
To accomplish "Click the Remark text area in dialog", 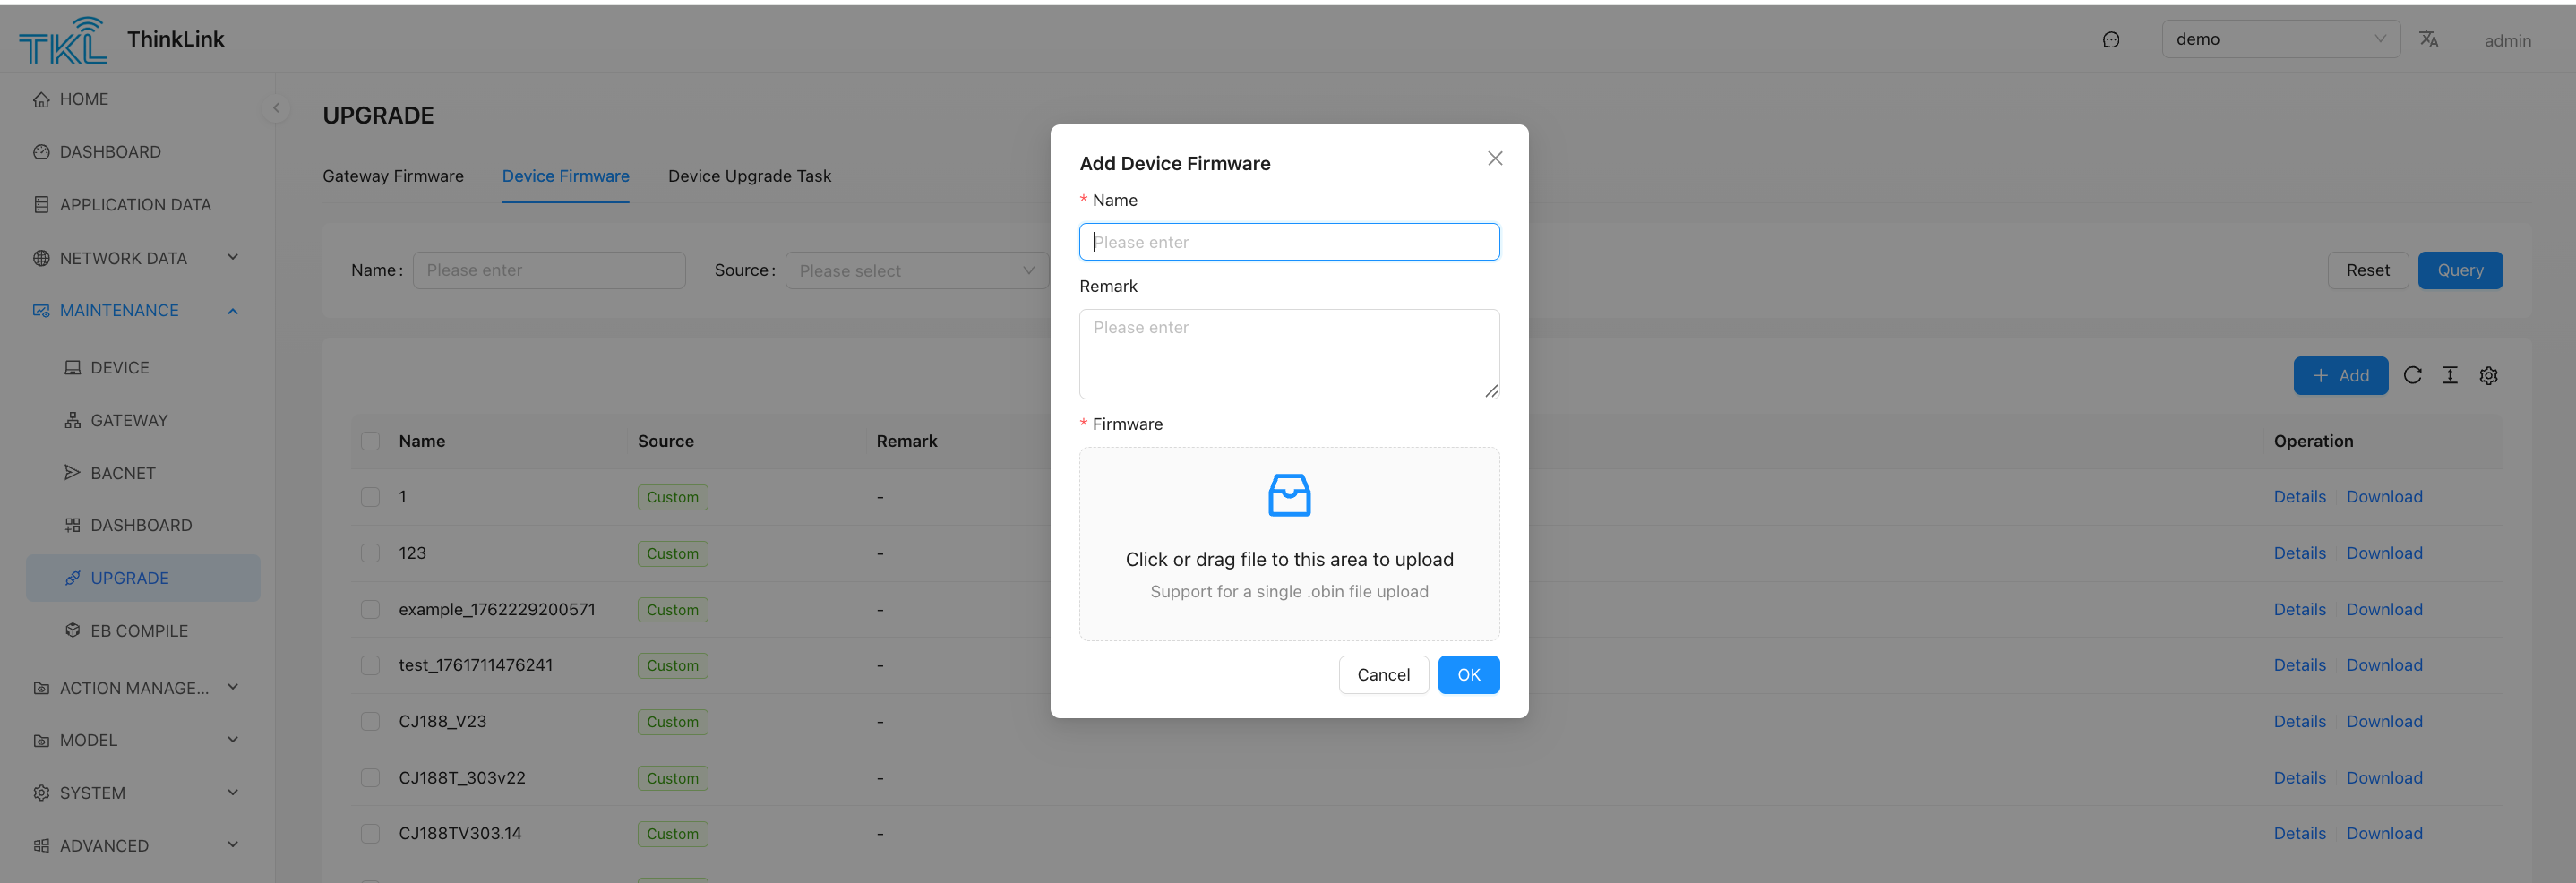I will pos(1288,354).
